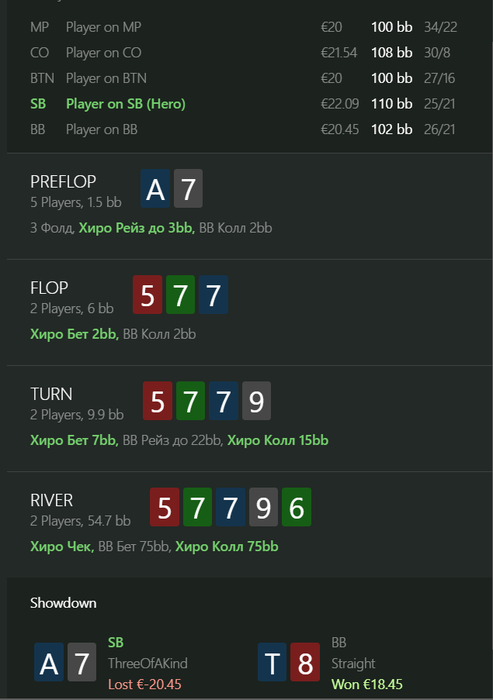Click the 'Won €18.45' result text
This screenshot has height=700, width=493.
pyautogui.click(x=367, y=684)
